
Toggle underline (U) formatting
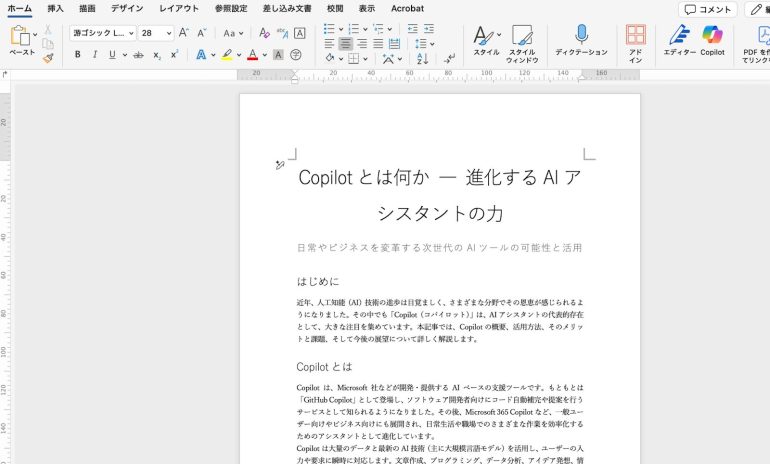(x=112, y=55)
